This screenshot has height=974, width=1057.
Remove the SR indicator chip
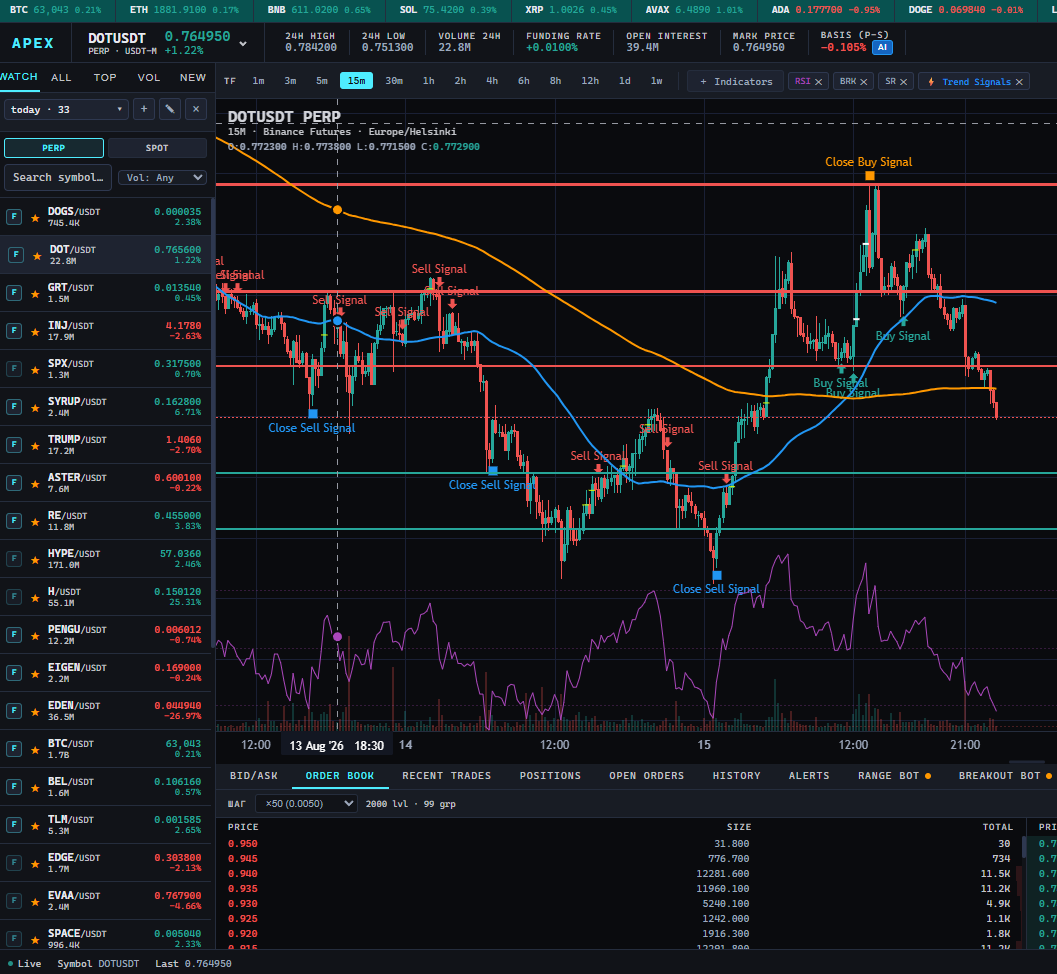pos(903,82)
